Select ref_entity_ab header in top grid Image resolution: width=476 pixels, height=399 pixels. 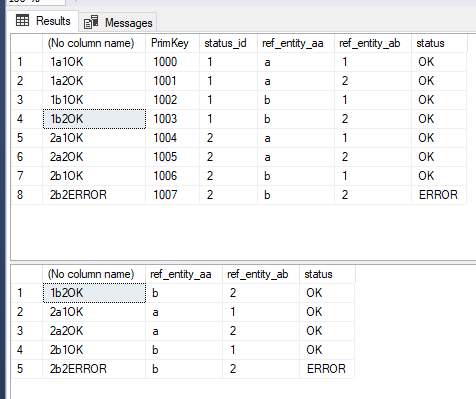(x=373, y=43)
